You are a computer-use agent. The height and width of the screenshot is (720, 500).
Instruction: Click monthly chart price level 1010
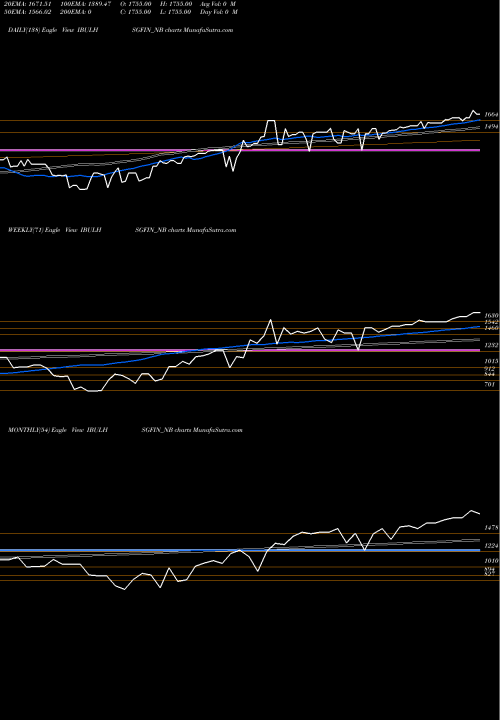point(491,561)
